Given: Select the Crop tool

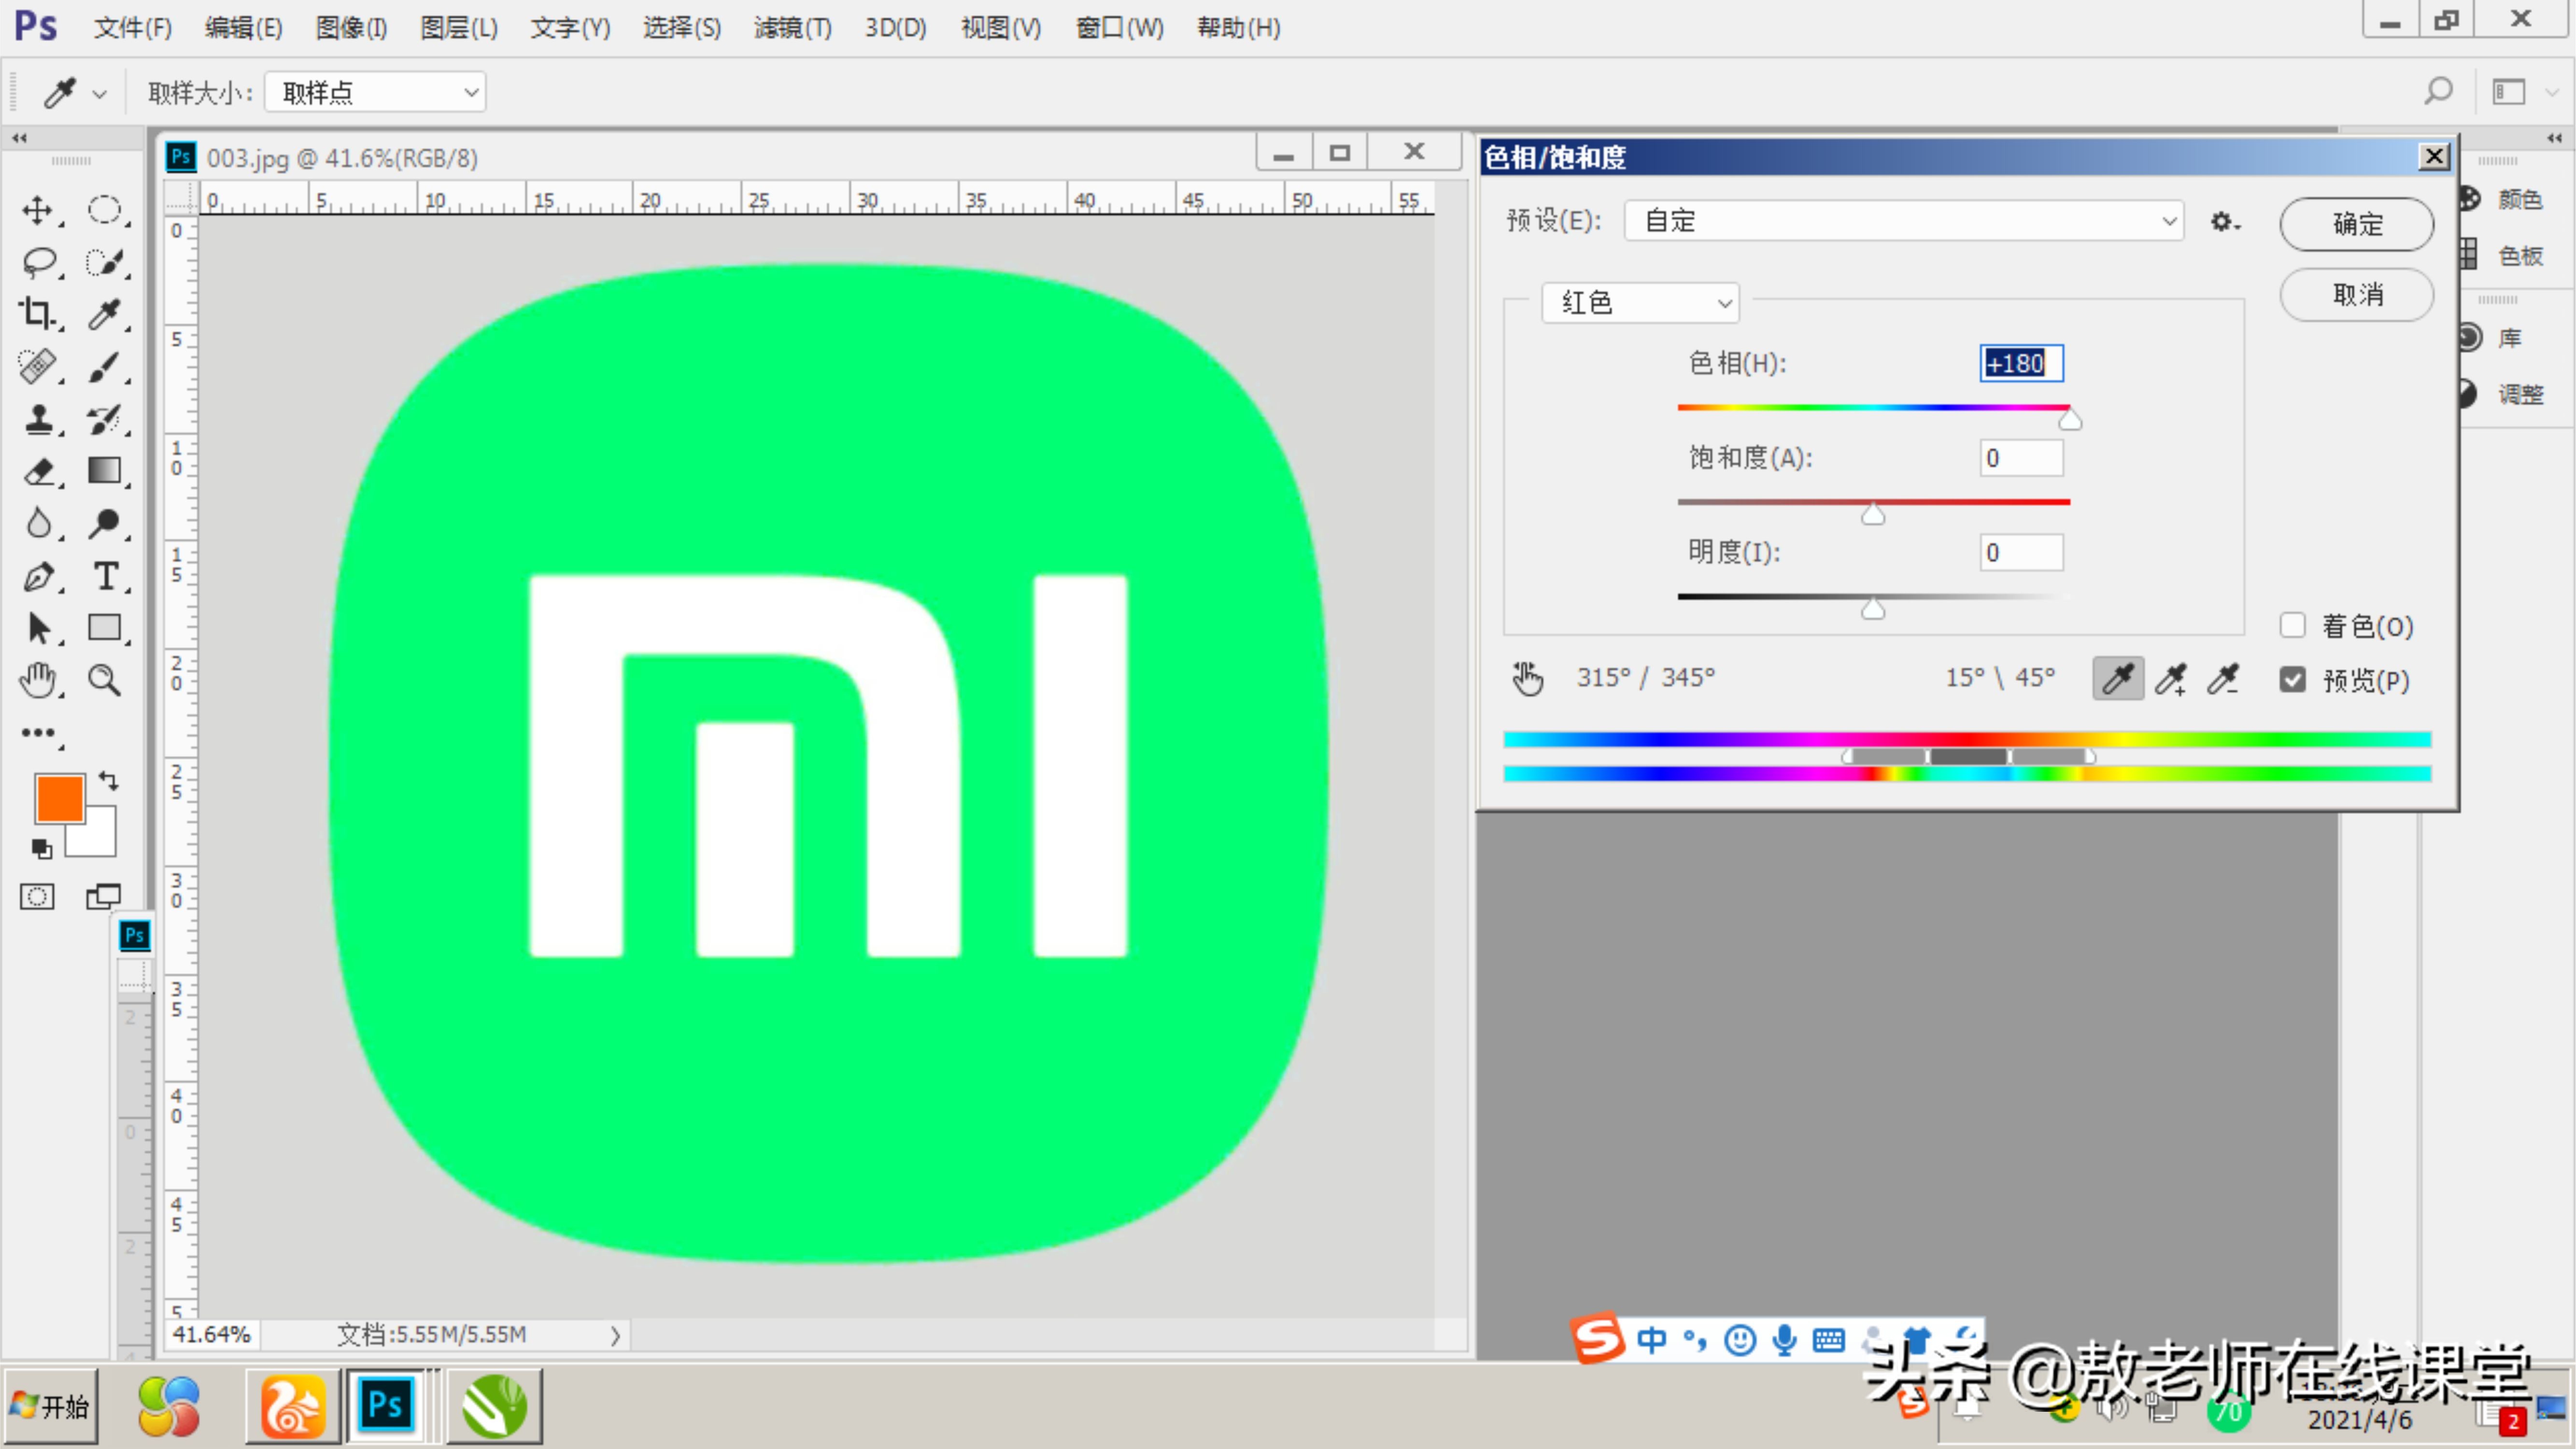Looking at the screenshot, I should click(x=38, y=314).
